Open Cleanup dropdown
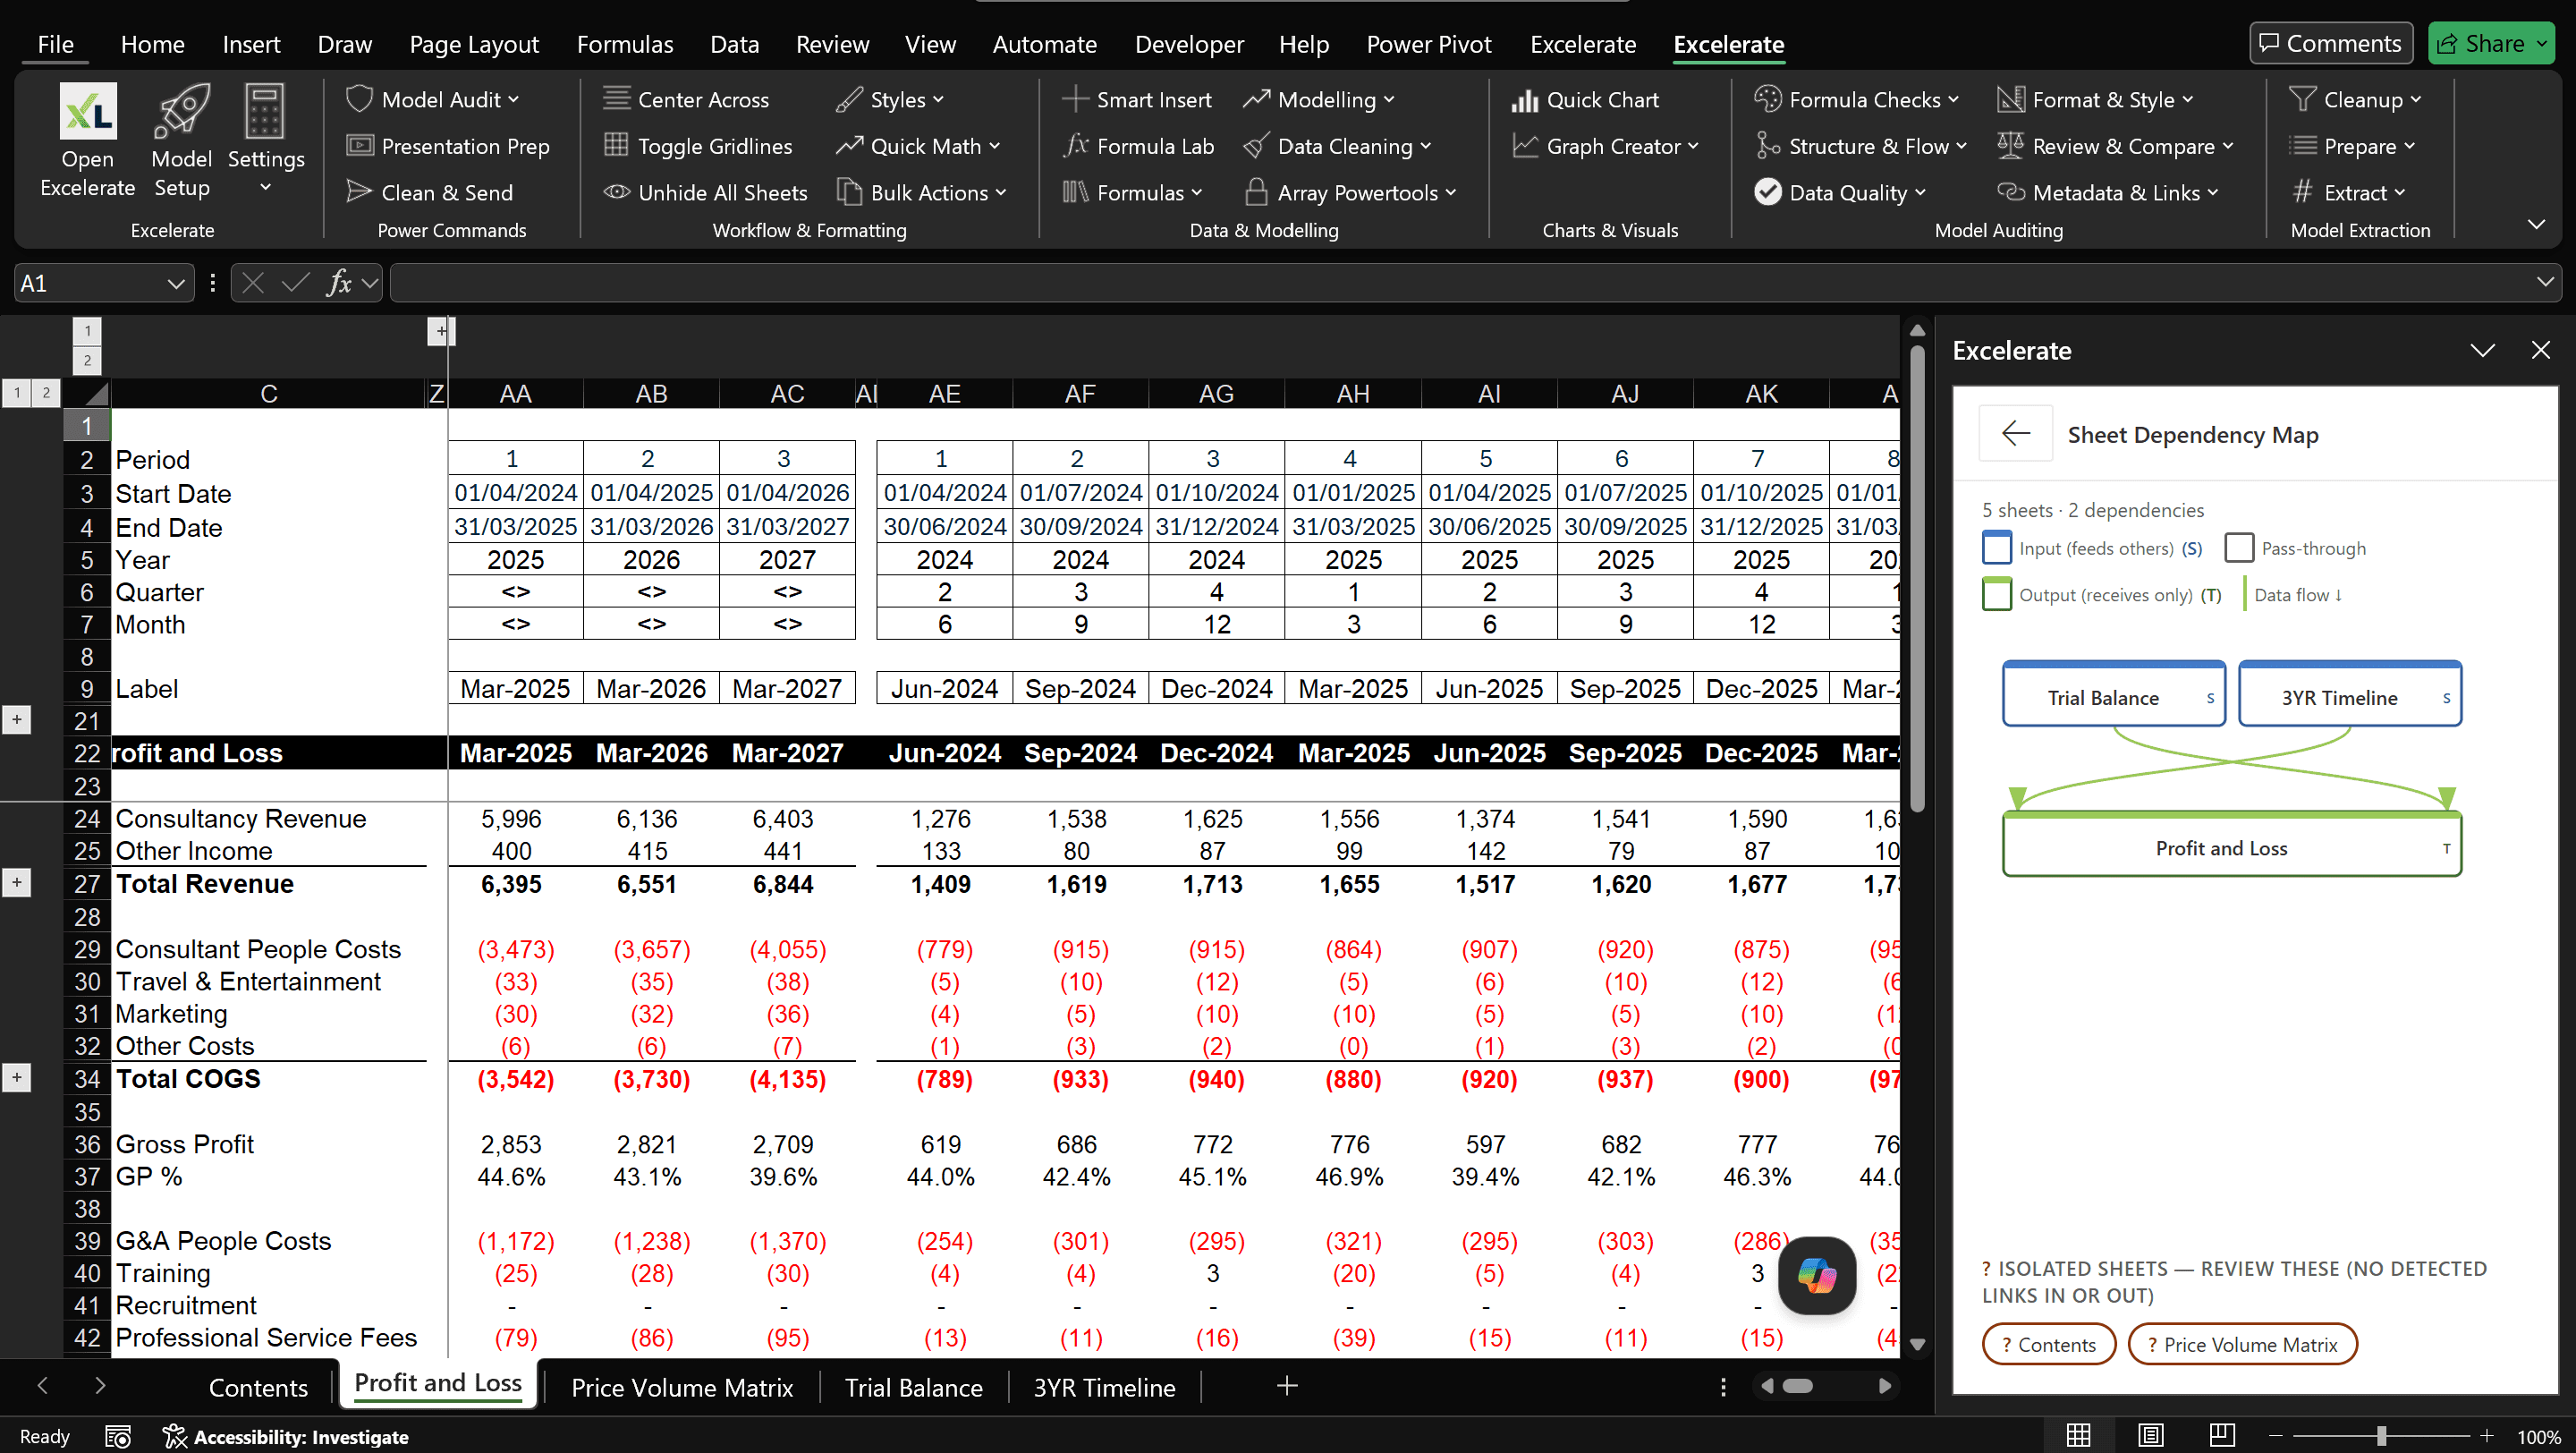The height and width of the screenshot is (1453, 2576). 2355,99
